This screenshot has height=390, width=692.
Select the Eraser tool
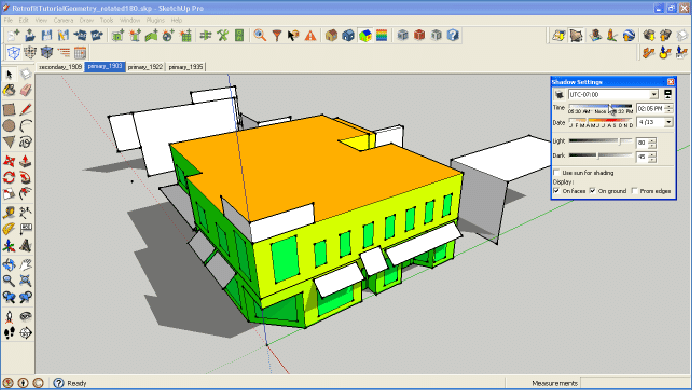[26, 90]
